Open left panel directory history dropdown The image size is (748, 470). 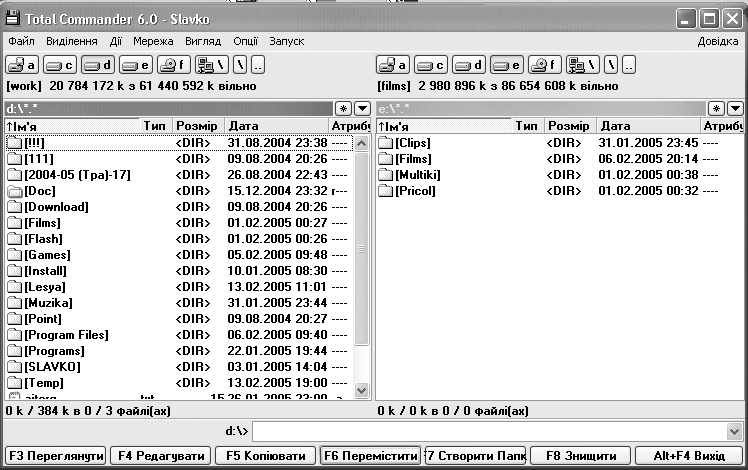(x=362, y=109)
